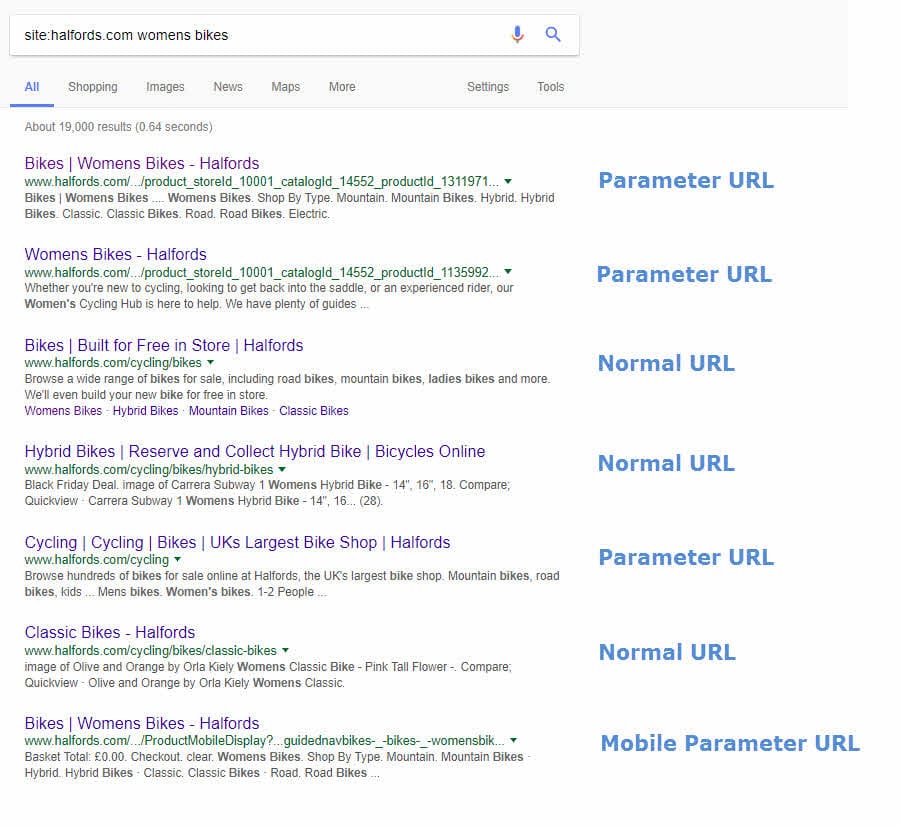Click the www.halfords.com/cycling/bikes/classic-bikes URL text
Viewport: 900px width, 826px height.
point(150,650)
